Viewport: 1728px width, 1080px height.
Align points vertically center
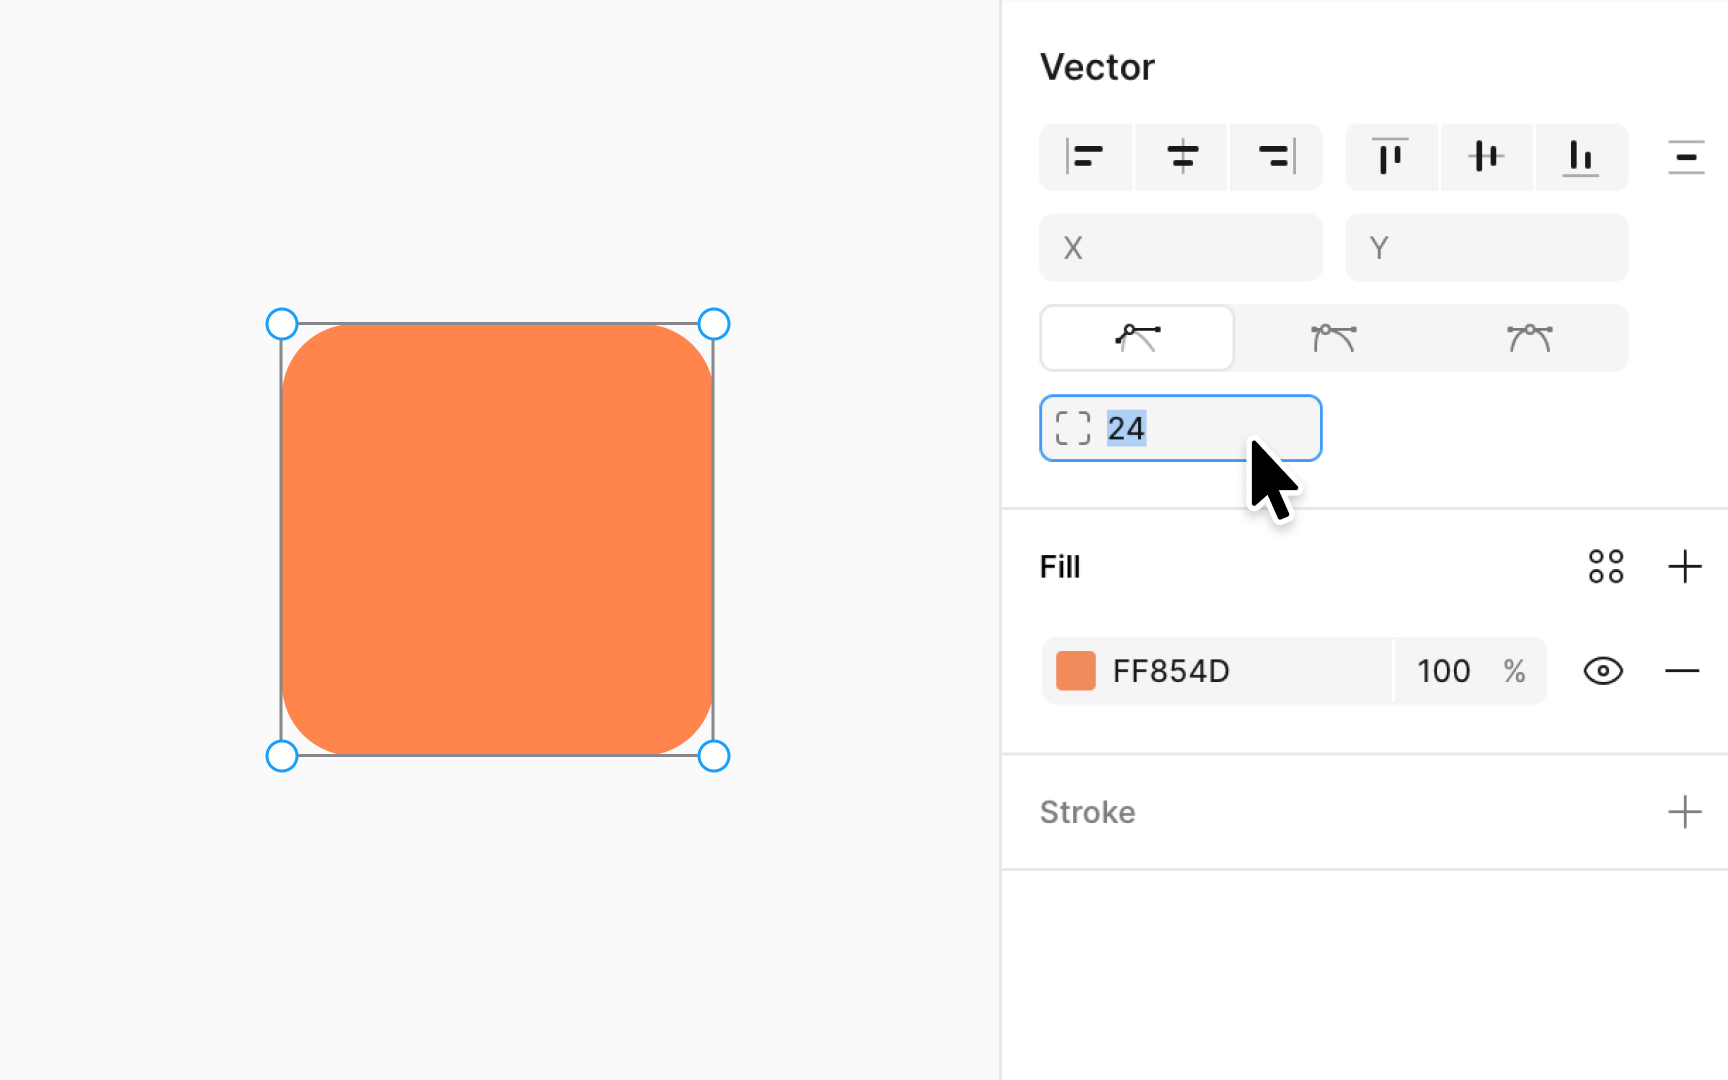[x=1486, y=157]
